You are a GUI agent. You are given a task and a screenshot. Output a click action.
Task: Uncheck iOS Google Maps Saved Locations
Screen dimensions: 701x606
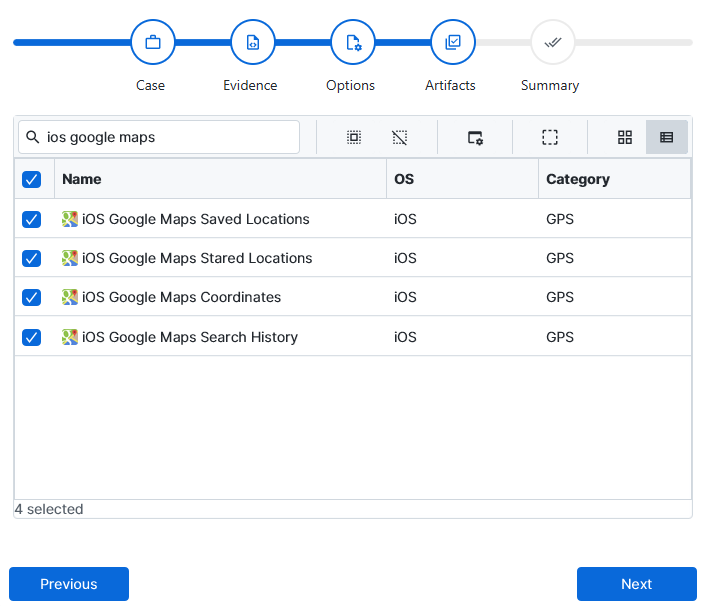(32, 219)
